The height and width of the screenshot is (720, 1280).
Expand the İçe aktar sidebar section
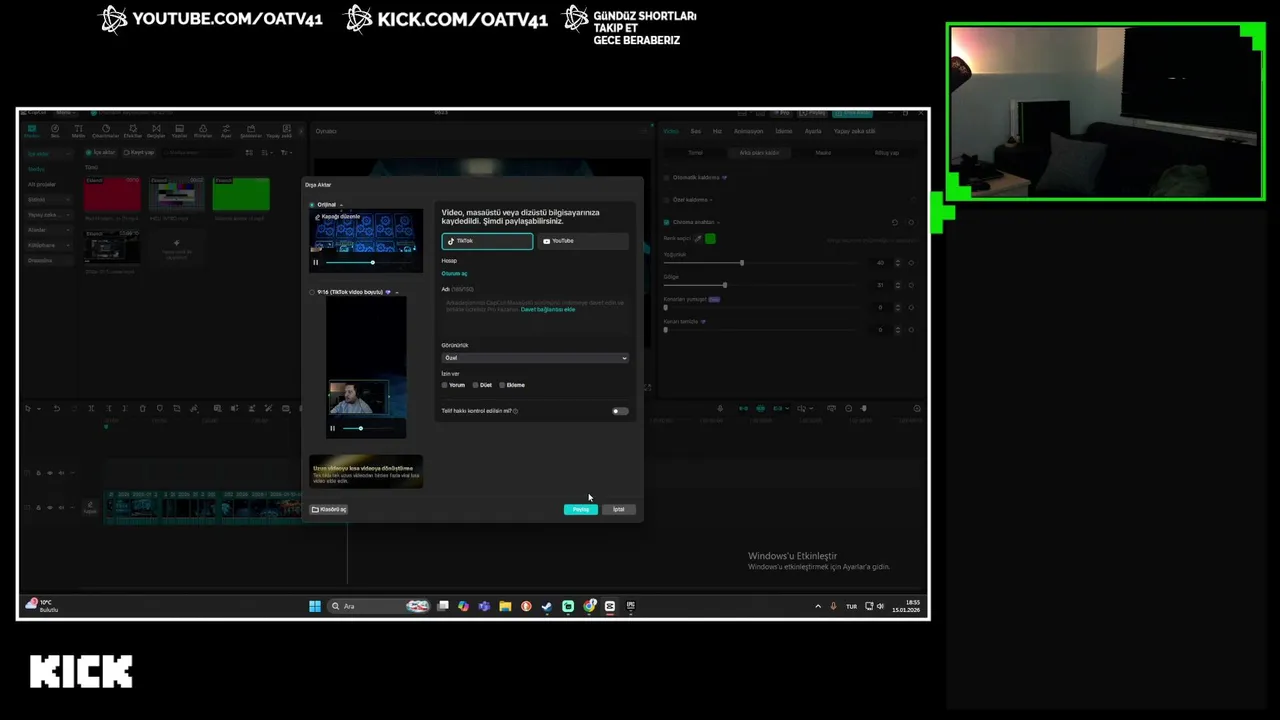point(48,154)
